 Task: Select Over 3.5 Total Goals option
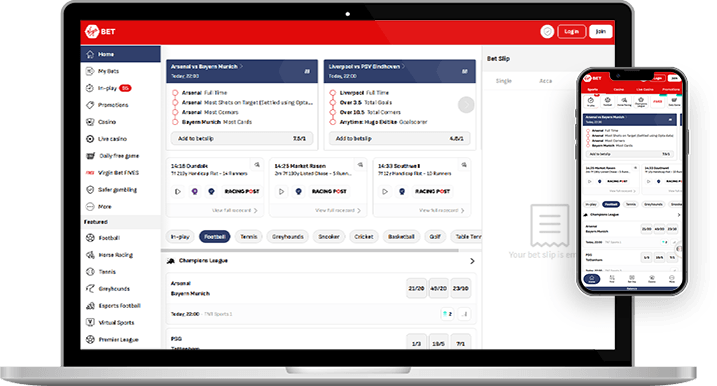[x=333, y=102]
